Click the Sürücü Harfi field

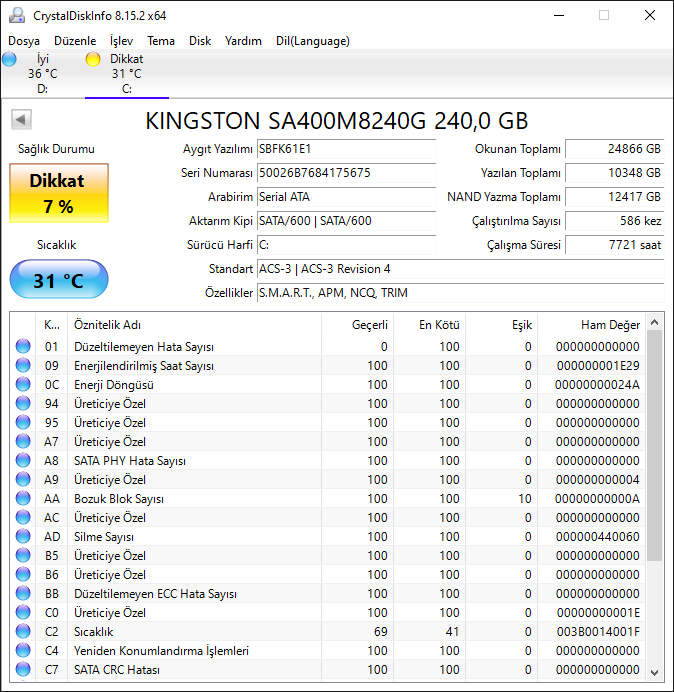click(346, 244)
